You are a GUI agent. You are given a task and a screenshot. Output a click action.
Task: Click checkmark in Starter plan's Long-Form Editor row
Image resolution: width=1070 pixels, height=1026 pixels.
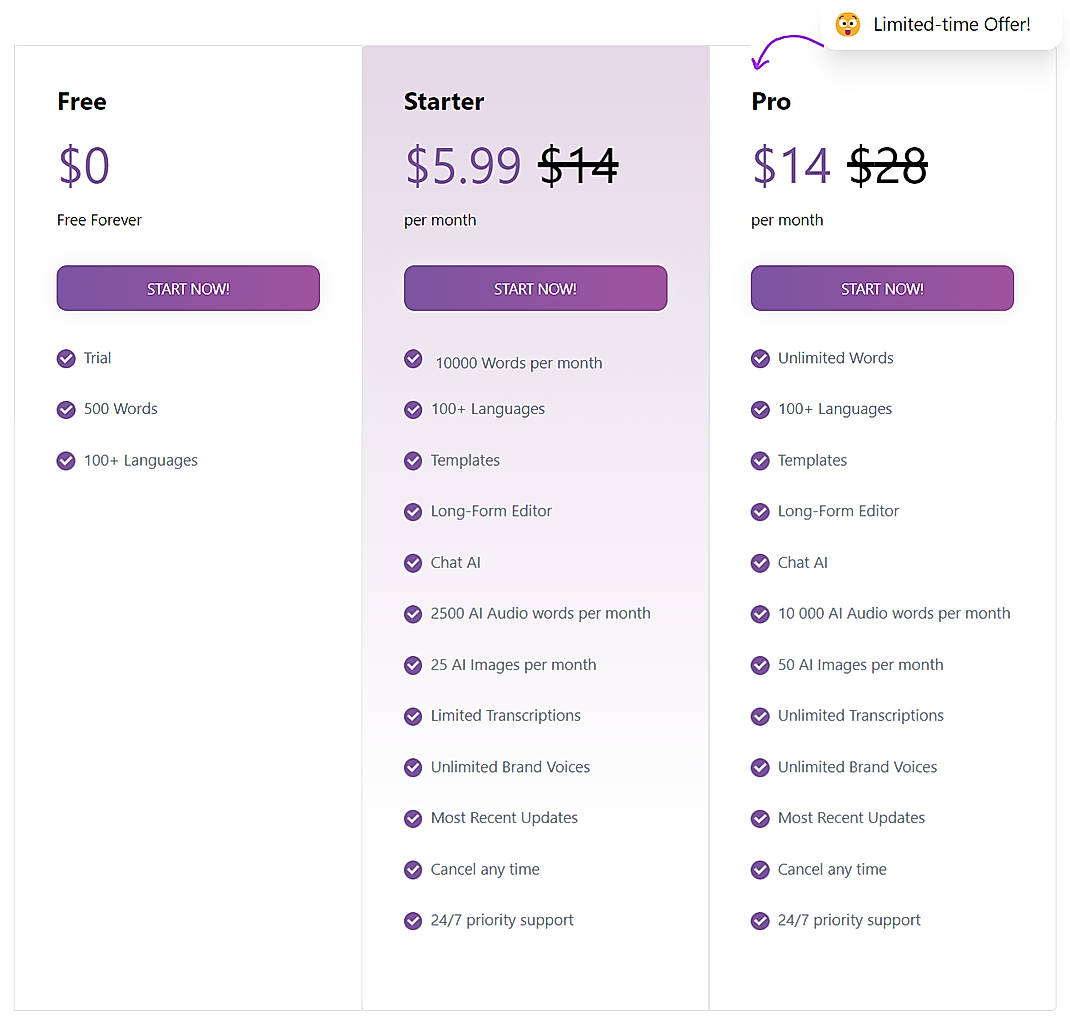tap(413, 512)
